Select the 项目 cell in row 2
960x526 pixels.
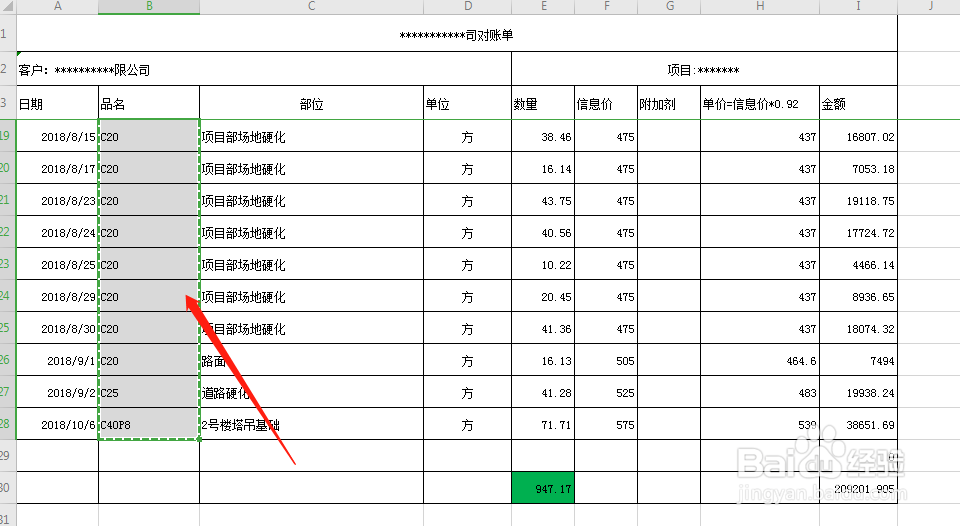click(x=704, y=70)
